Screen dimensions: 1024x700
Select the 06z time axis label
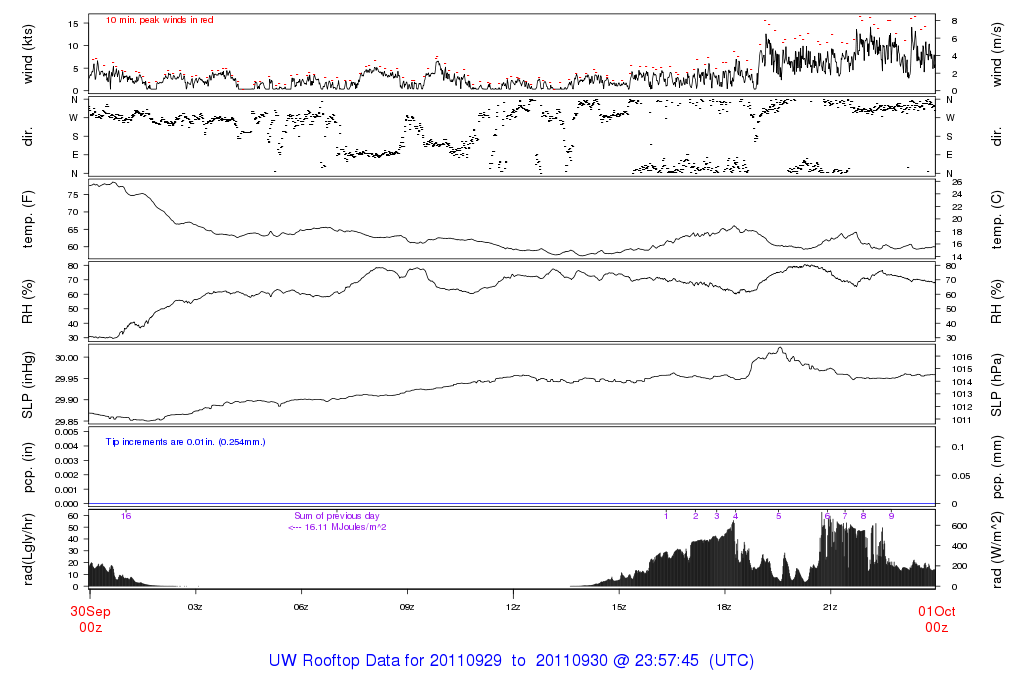pyautogui.click(x=301, y=607)
